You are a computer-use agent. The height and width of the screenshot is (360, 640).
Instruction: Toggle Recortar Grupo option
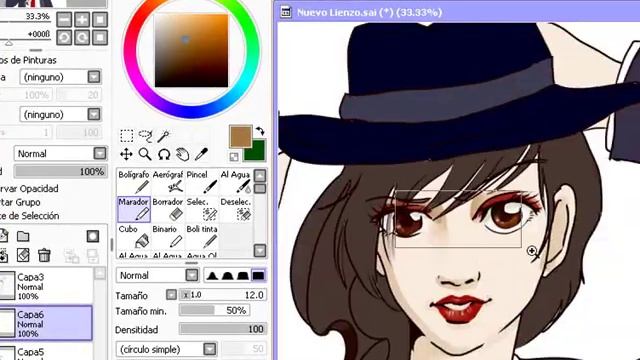pos(20,202)
